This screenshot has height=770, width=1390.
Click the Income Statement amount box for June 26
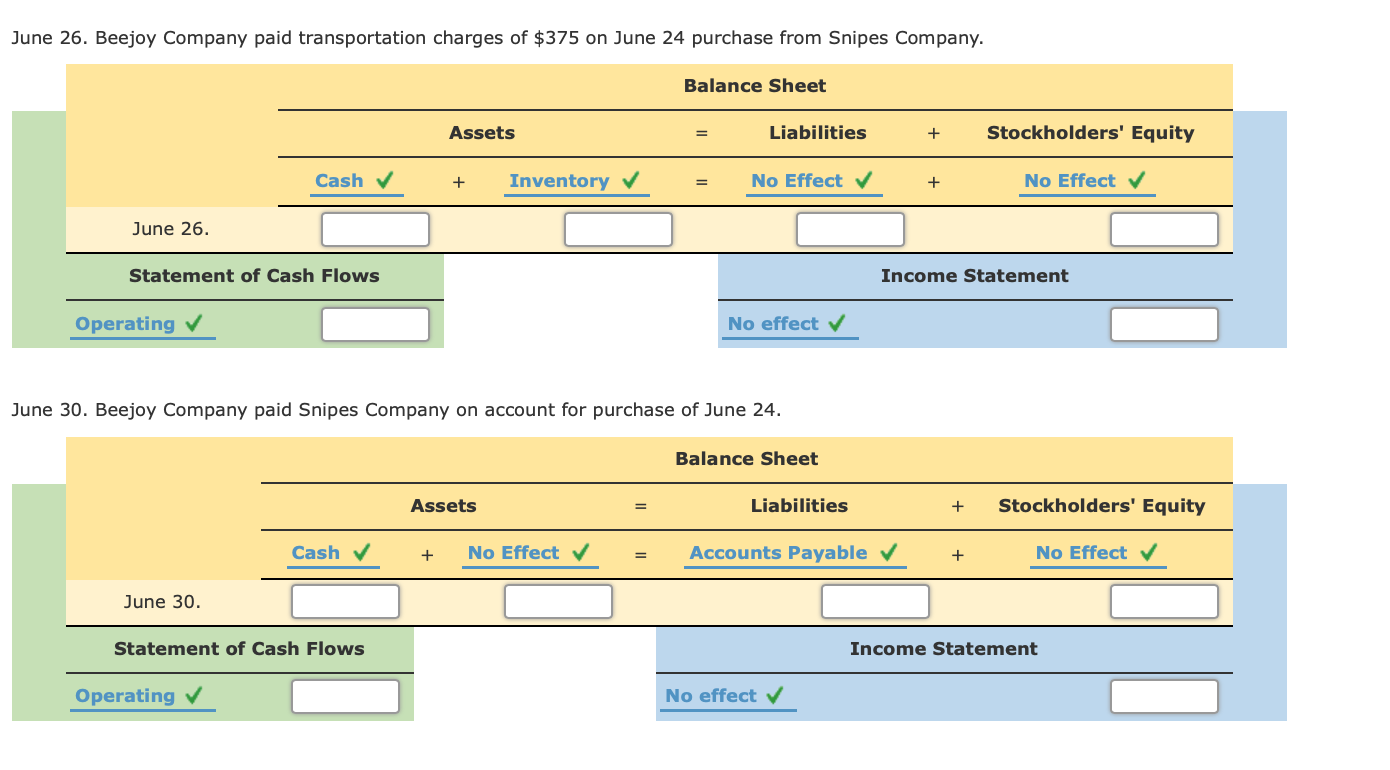[x=1164, y=323]
